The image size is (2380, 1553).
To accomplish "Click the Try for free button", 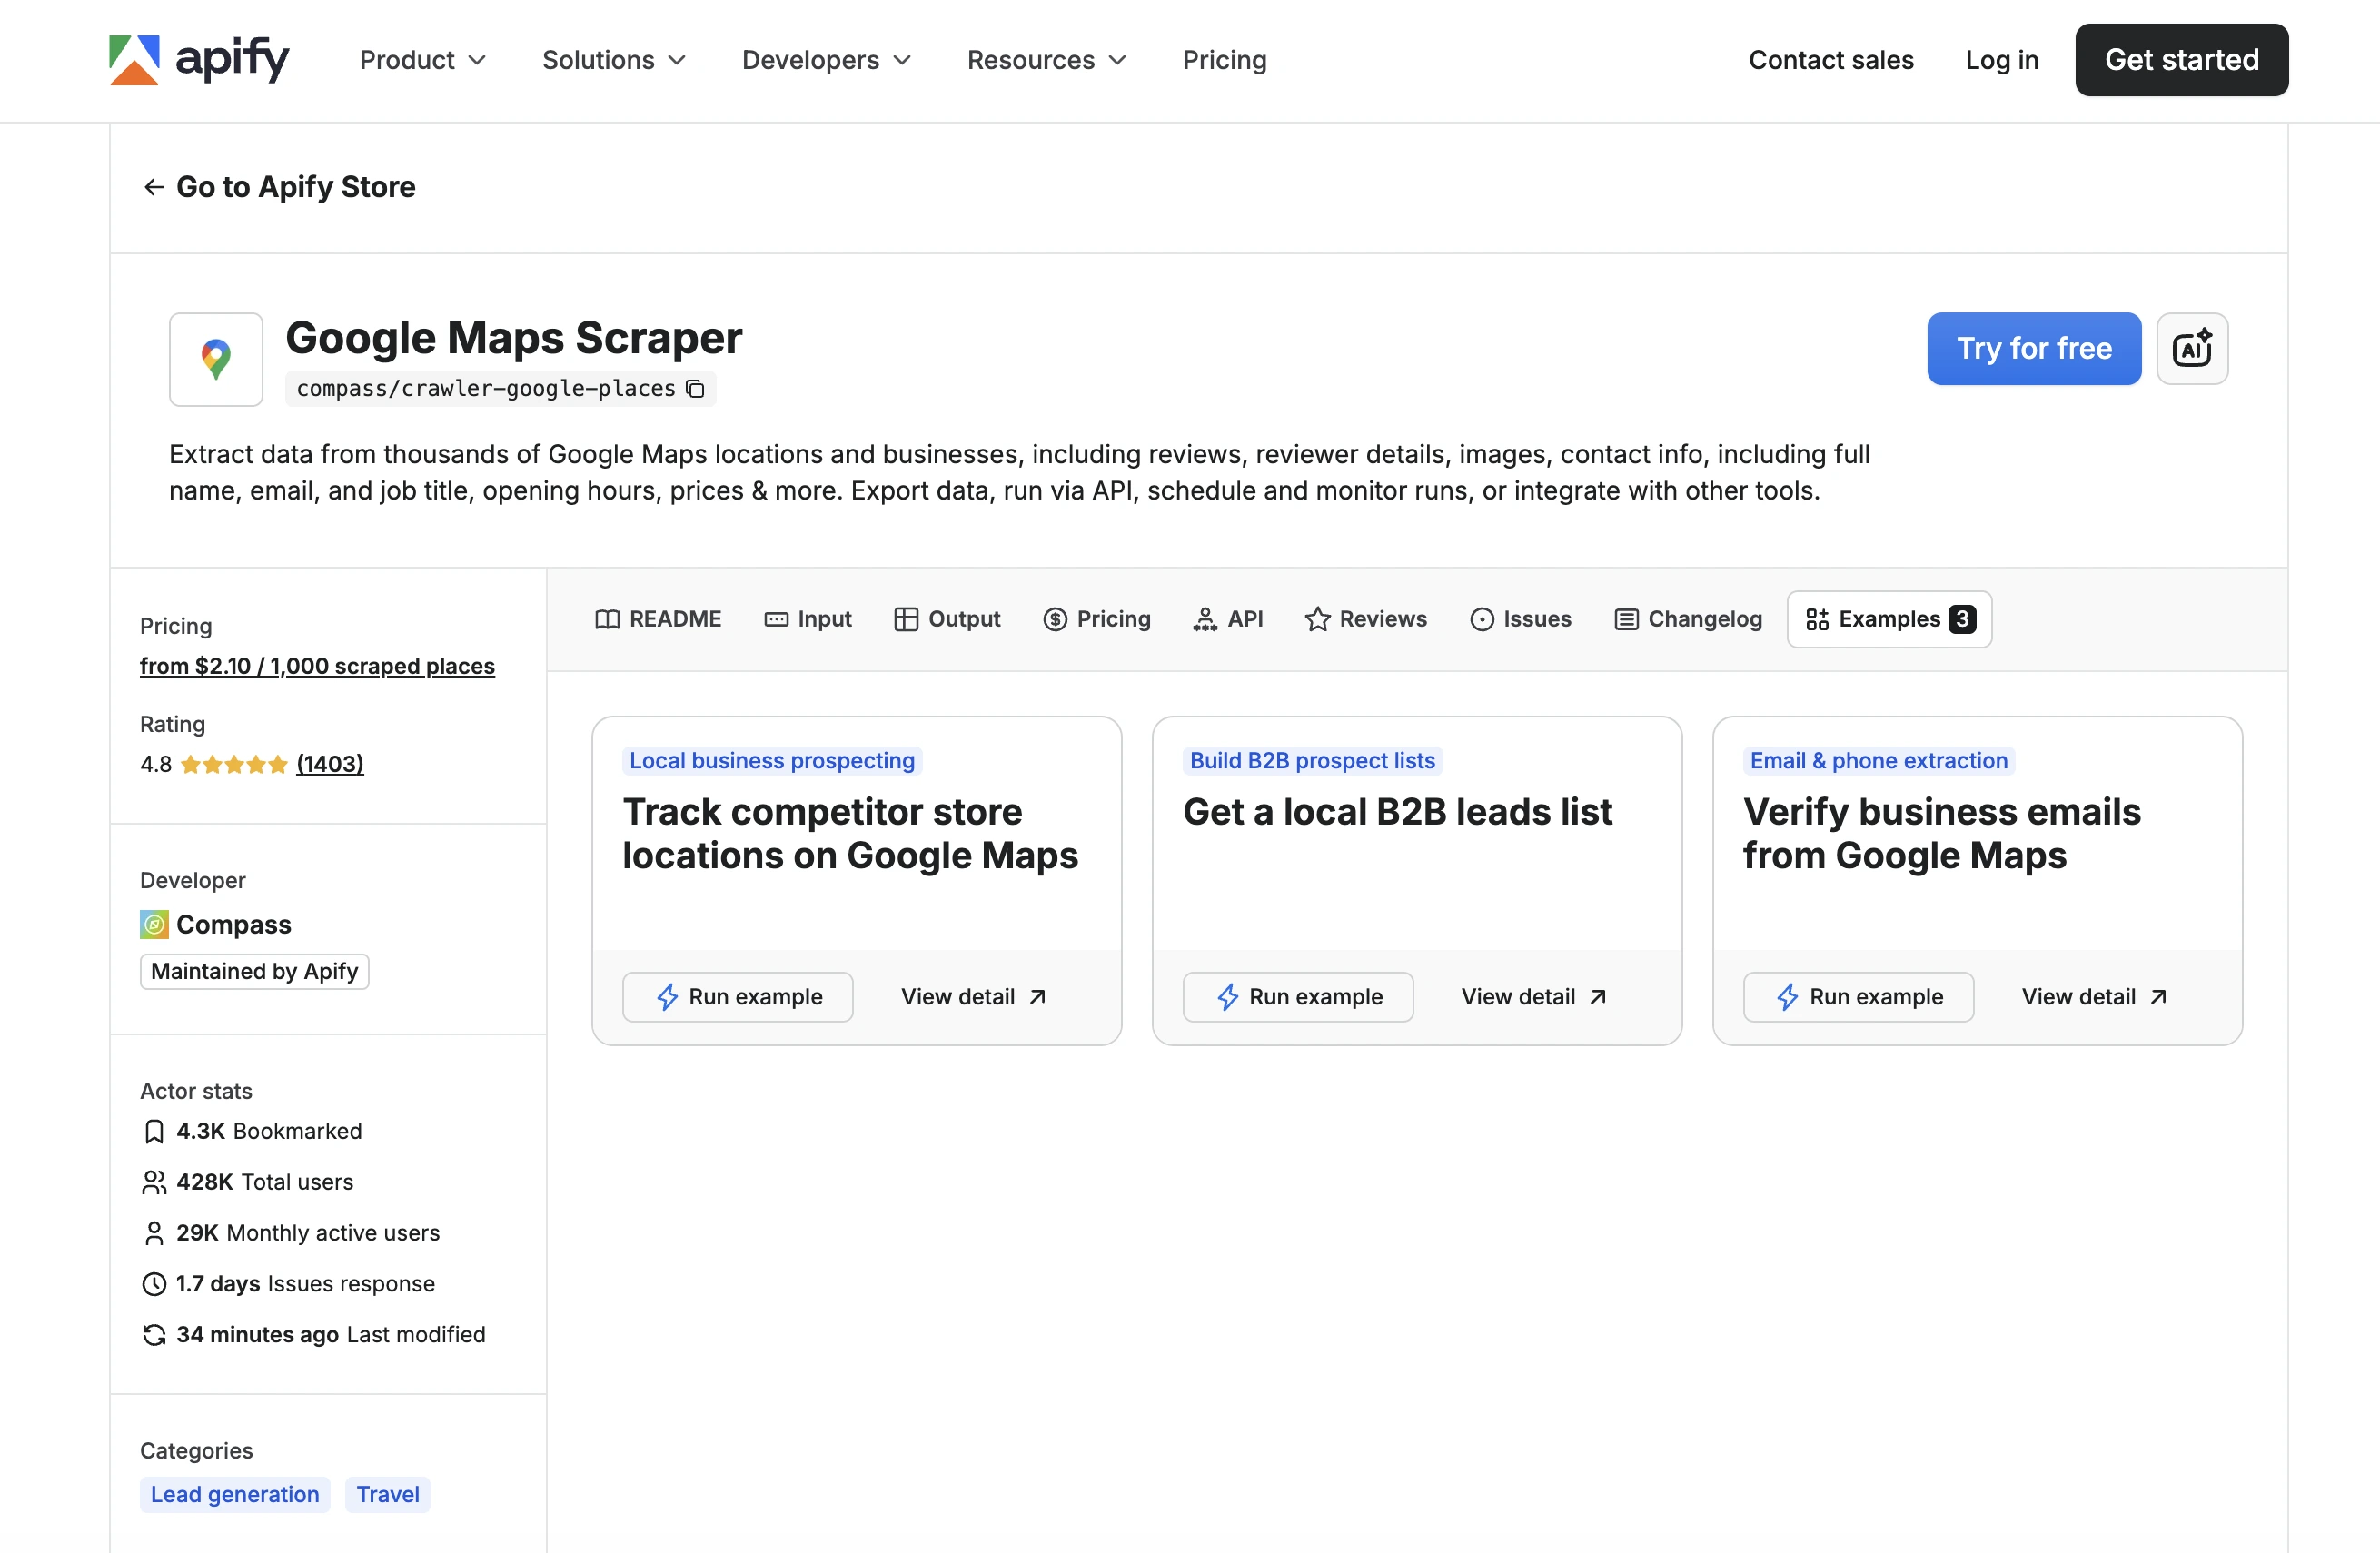I will click(2034, 349).
